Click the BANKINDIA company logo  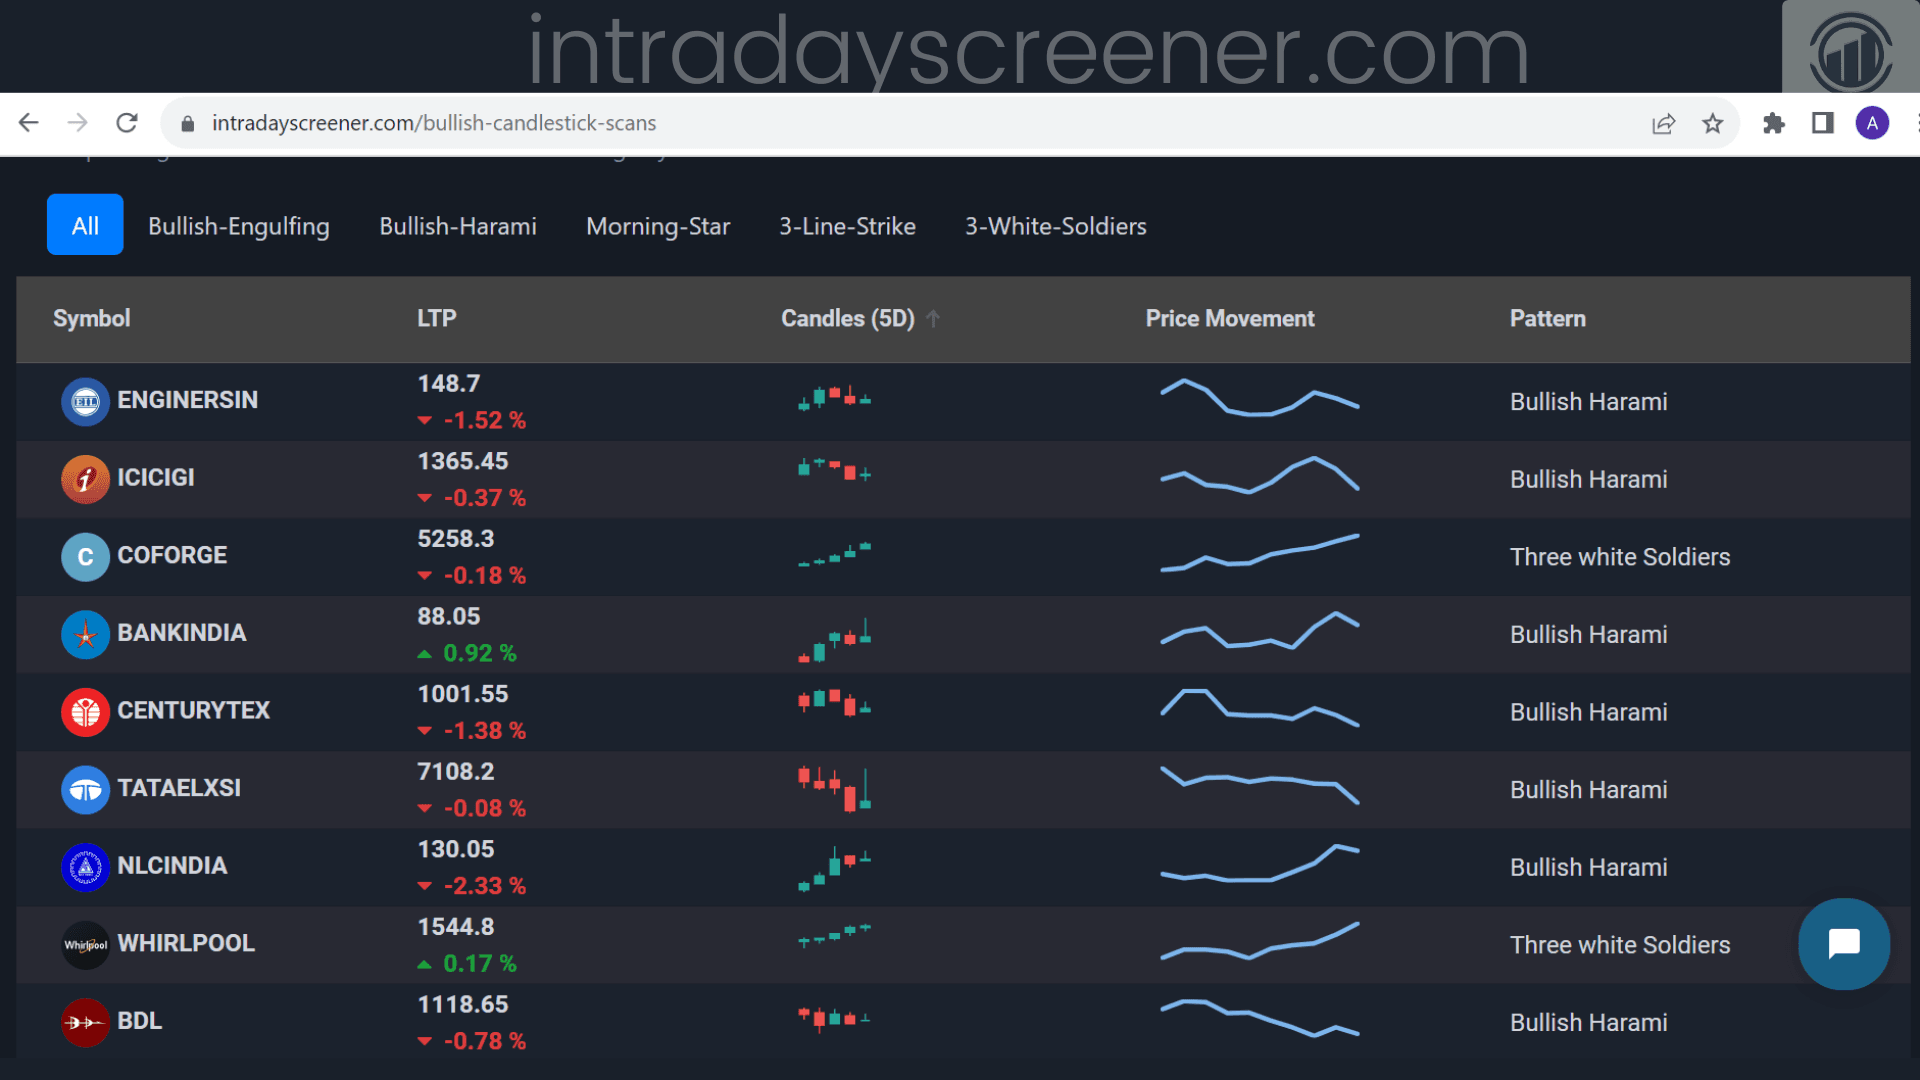tap(85, 634)
